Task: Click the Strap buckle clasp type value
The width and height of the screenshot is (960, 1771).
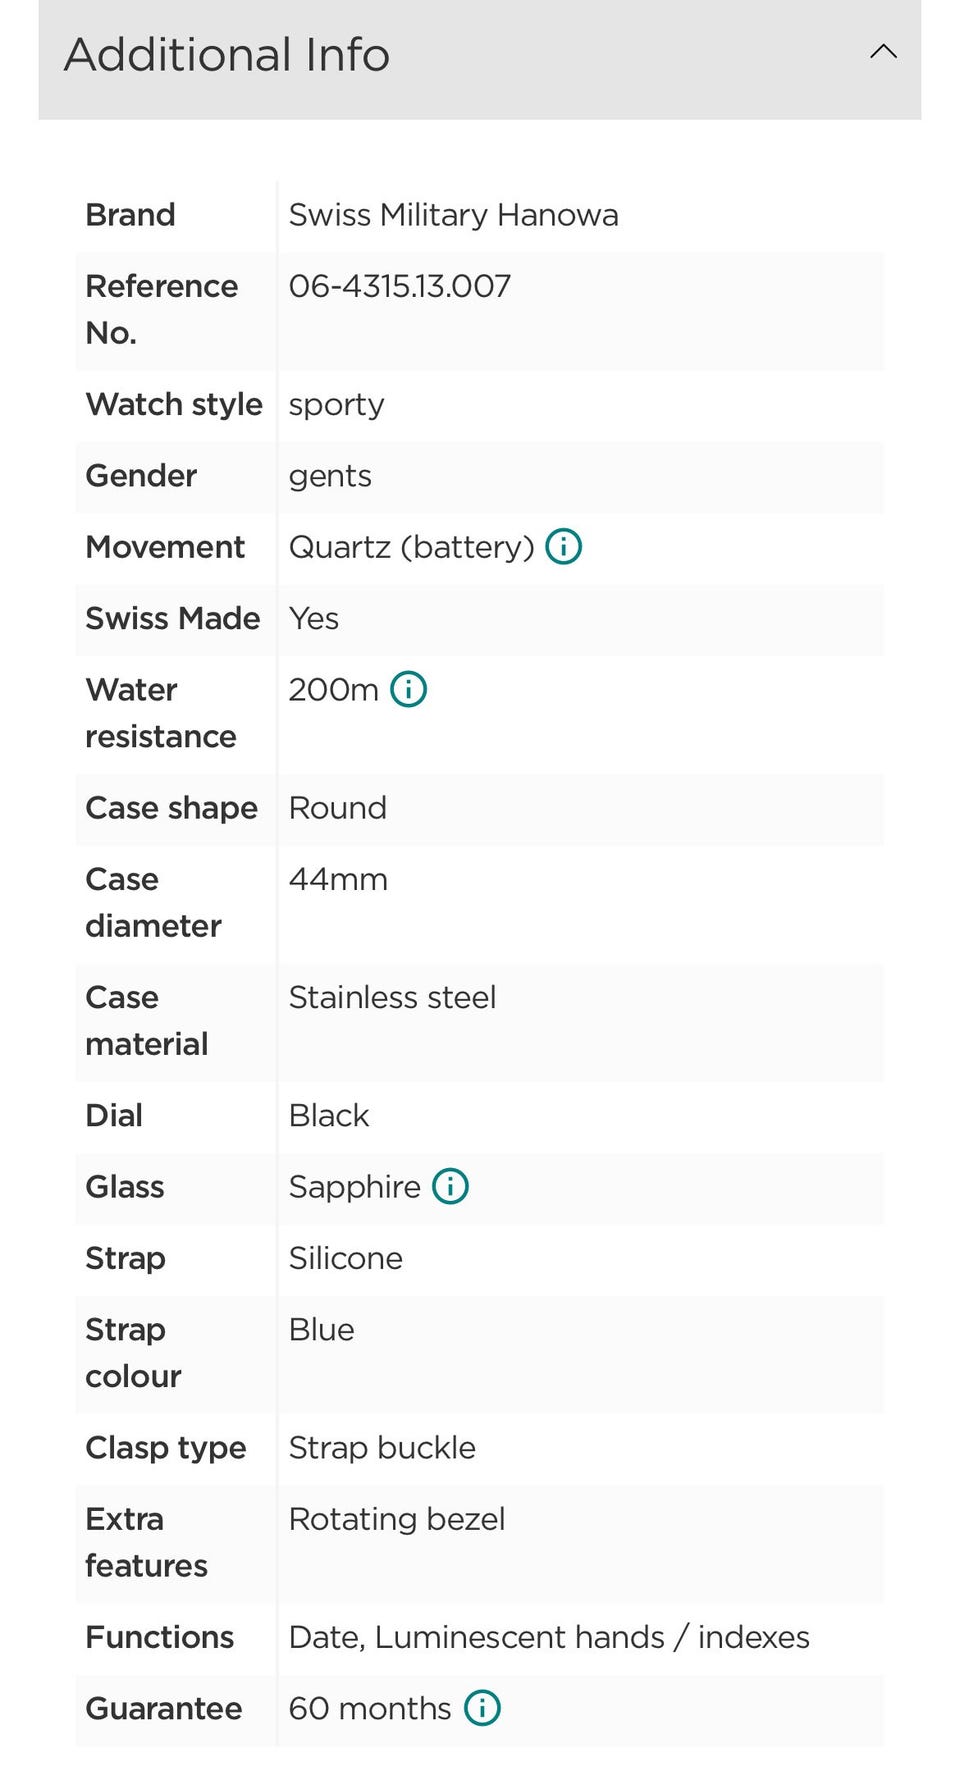Action: tap(381, 1448)
